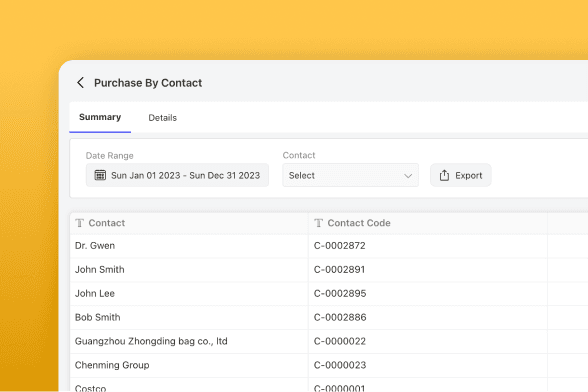Select the Bob Smith contact cell
Image resolution: width=588 pixels, height=392 pixels.
click(x=189, y=317)
